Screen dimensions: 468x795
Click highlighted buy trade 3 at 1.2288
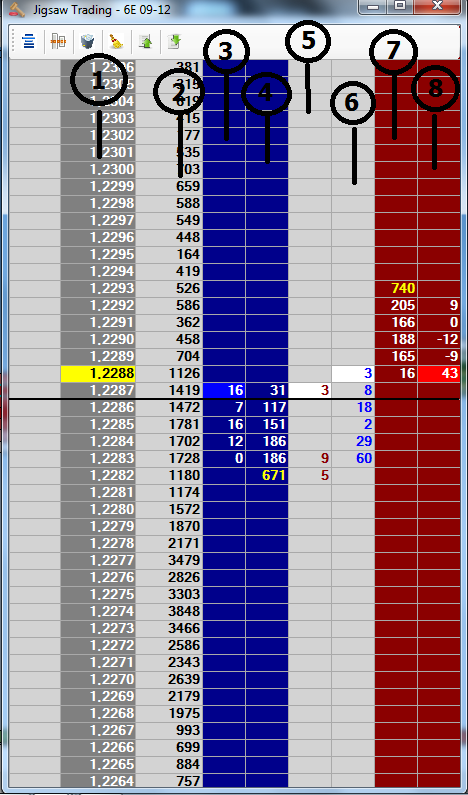[353, 374]
